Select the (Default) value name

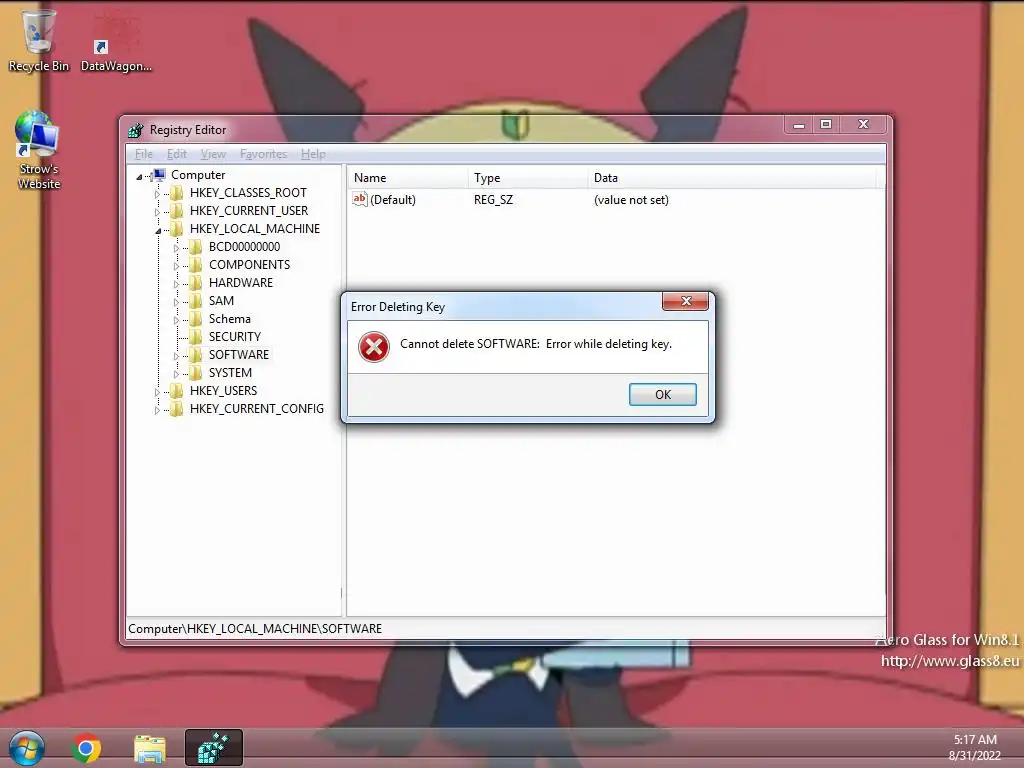392,200
